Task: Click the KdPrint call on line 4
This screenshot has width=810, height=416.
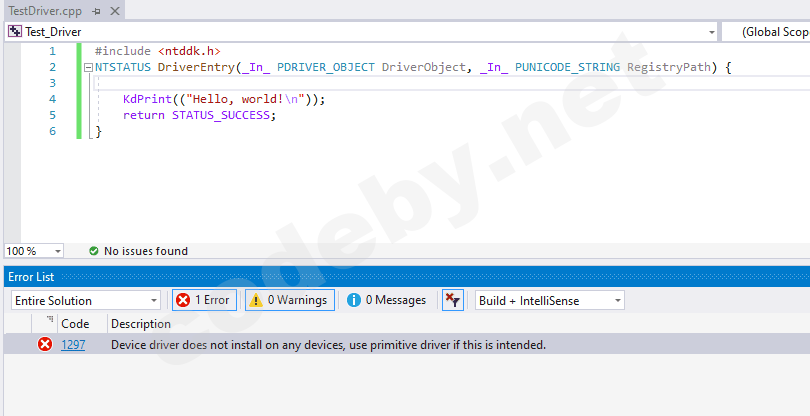Action: click(x=147, y=99)
